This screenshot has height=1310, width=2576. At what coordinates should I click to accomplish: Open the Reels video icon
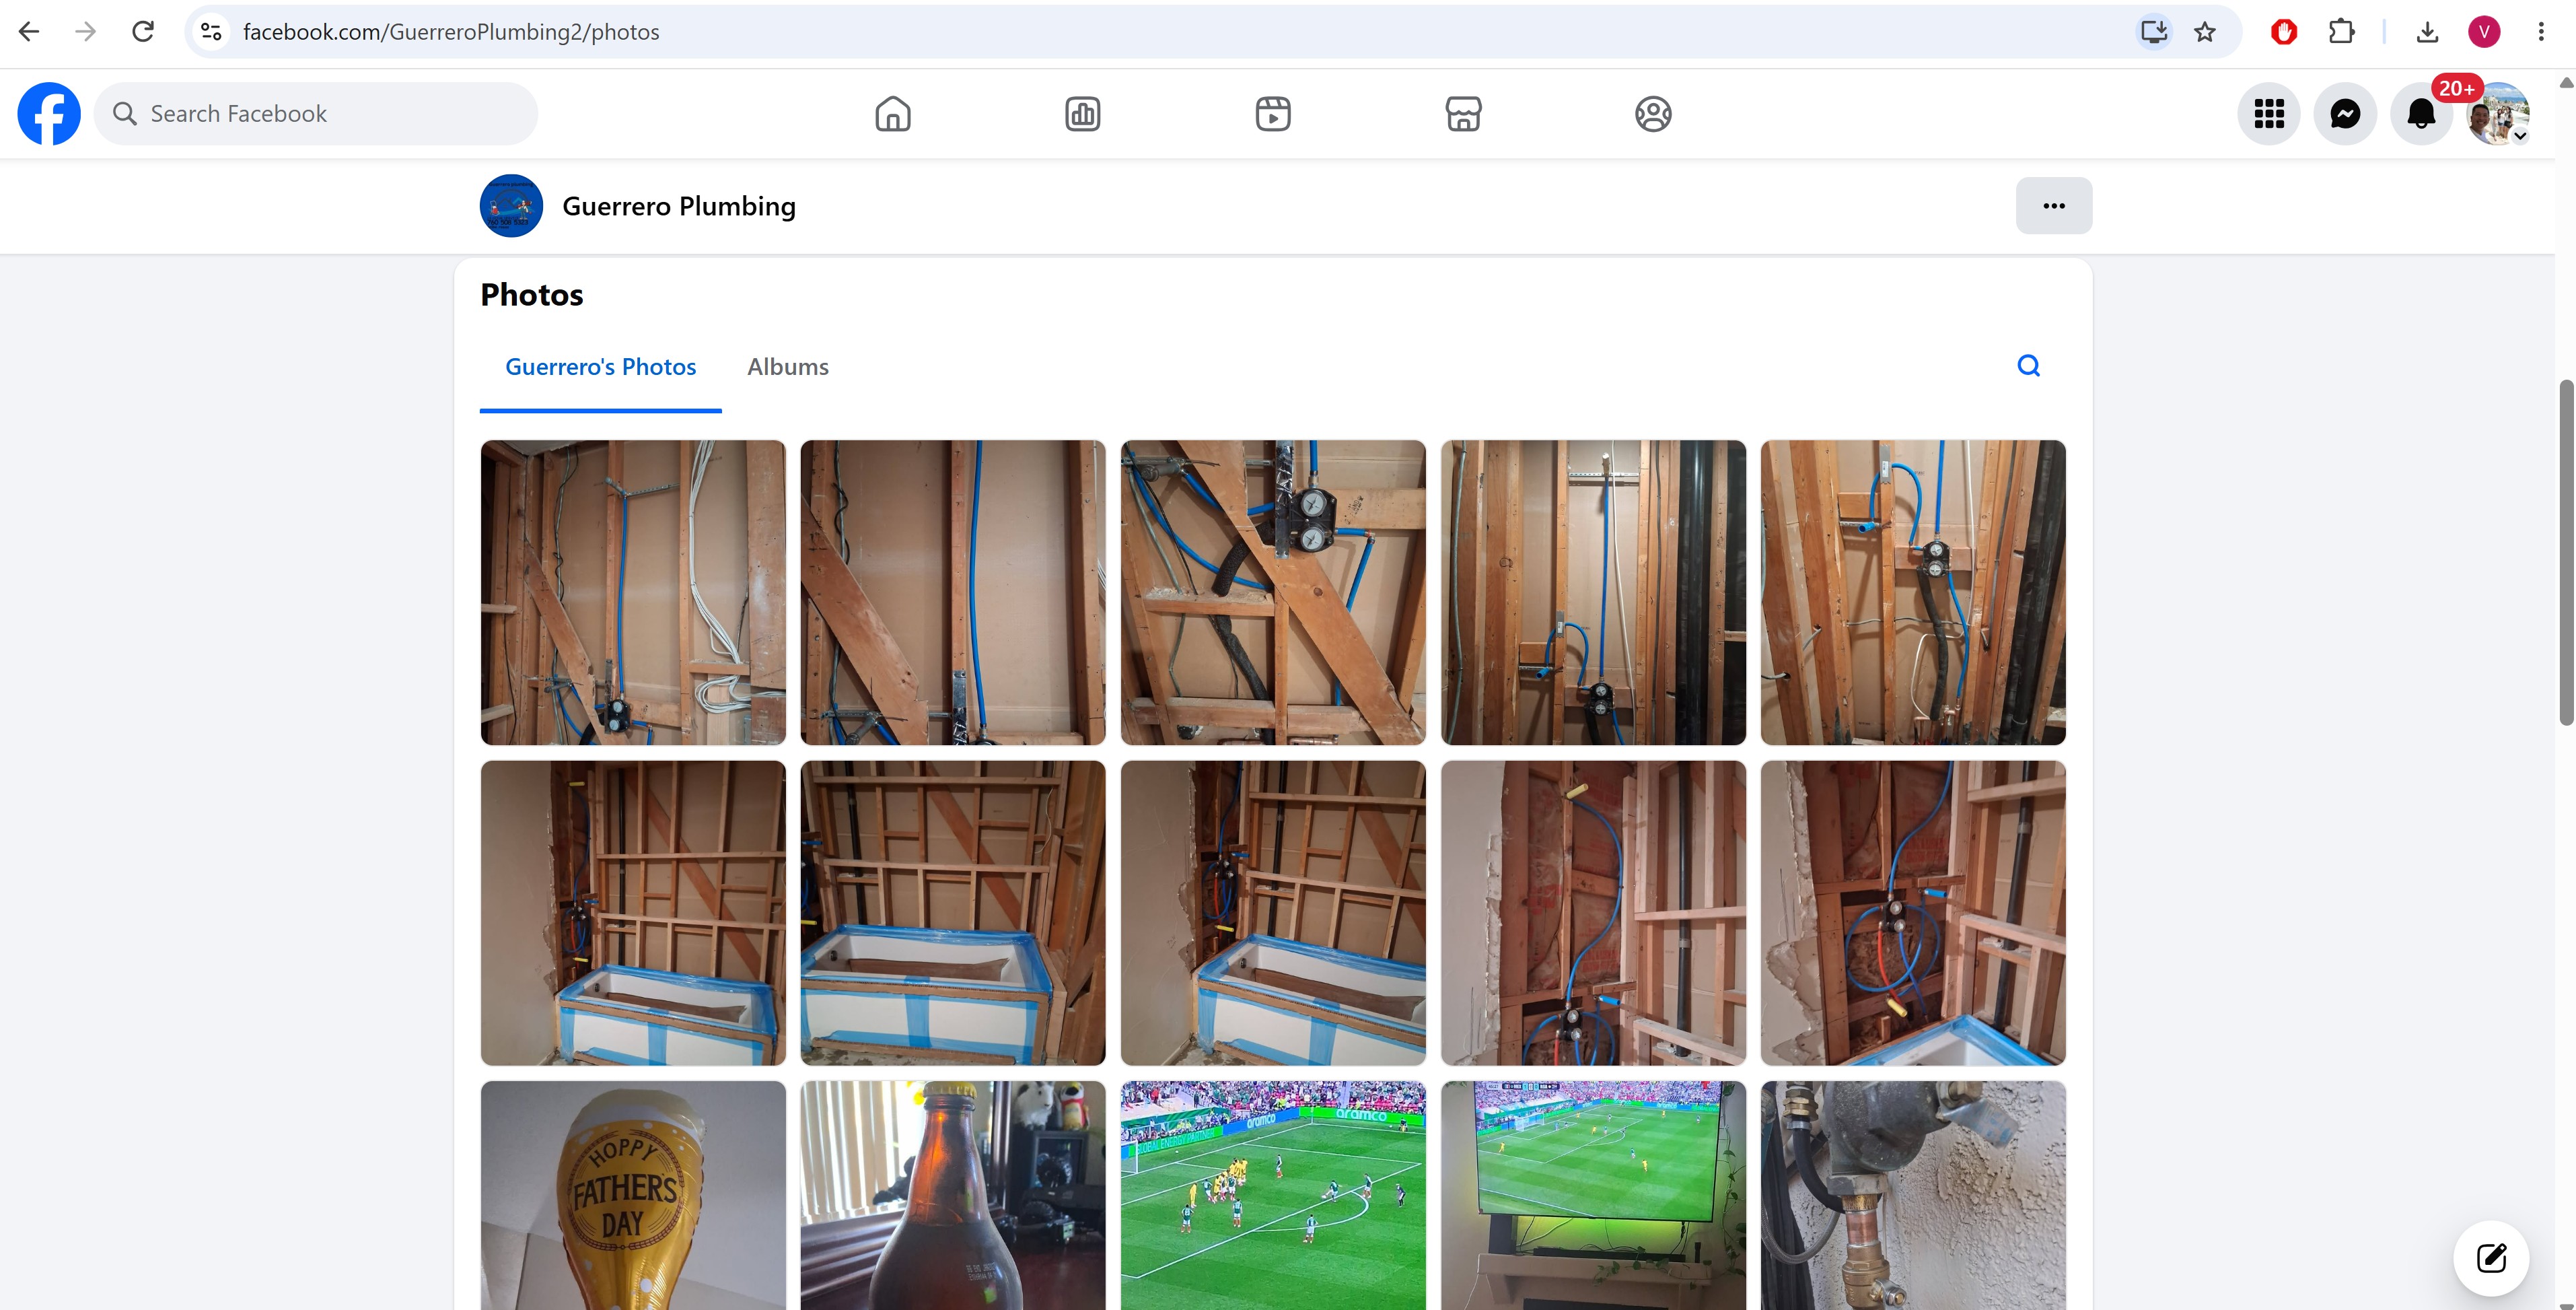pos(1273,114)
